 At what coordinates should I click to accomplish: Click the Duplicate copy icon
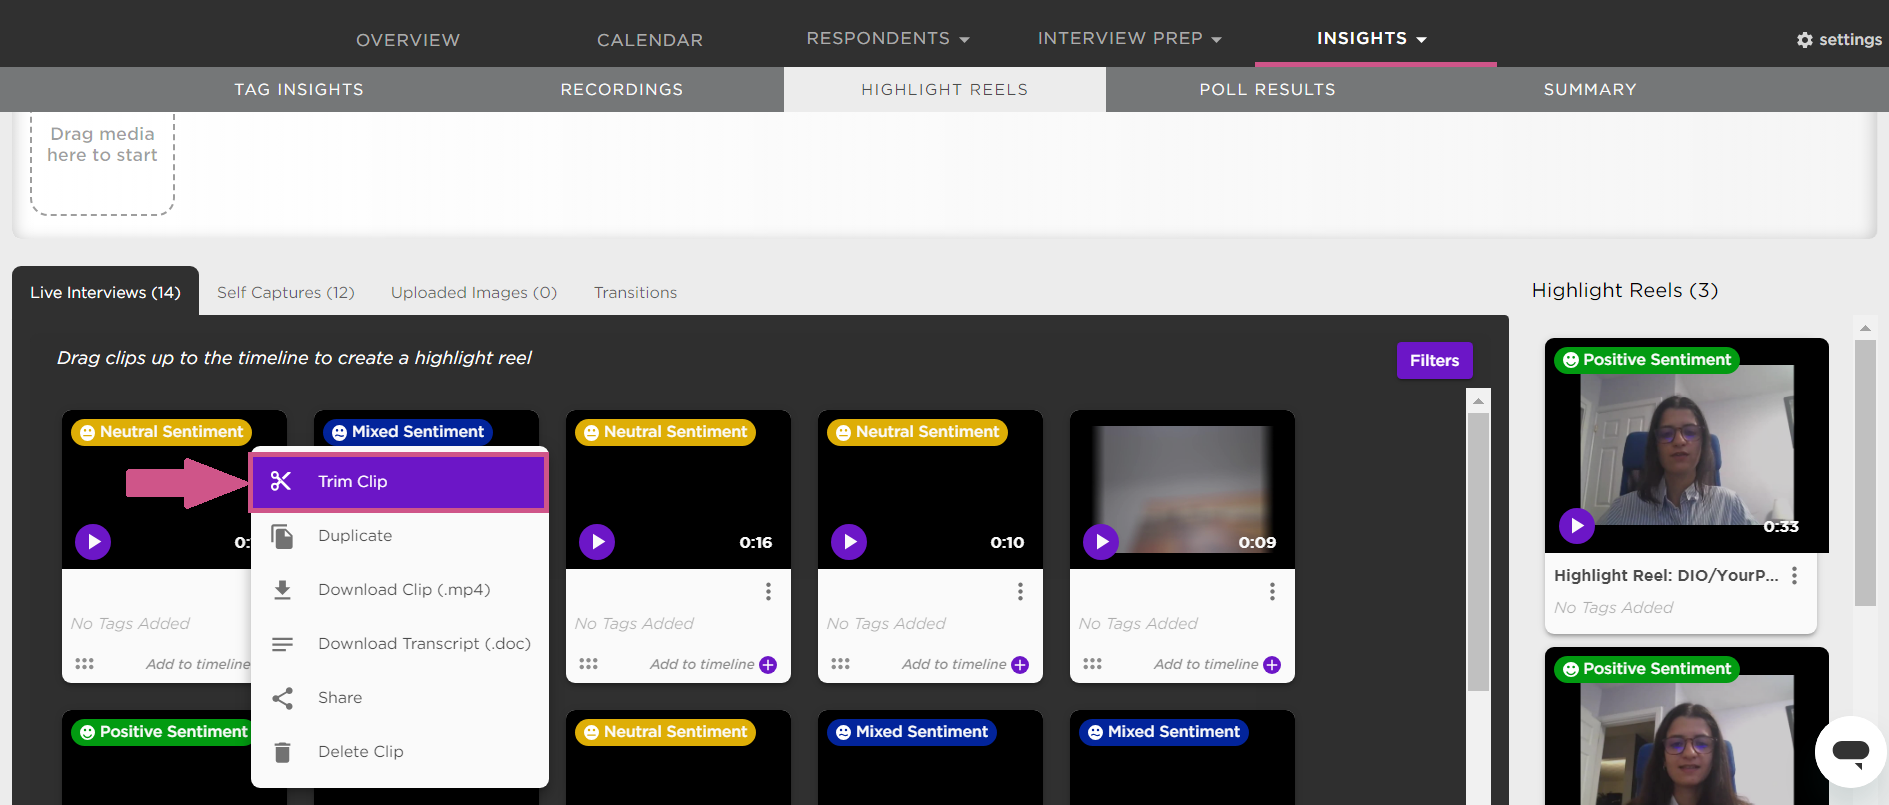283,536
